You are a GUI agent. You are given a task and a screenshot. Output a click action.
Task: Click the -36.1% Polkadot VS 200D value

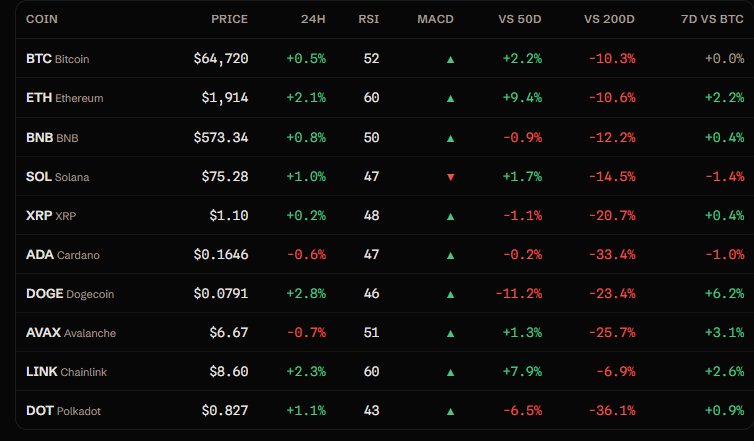(612, 411)
